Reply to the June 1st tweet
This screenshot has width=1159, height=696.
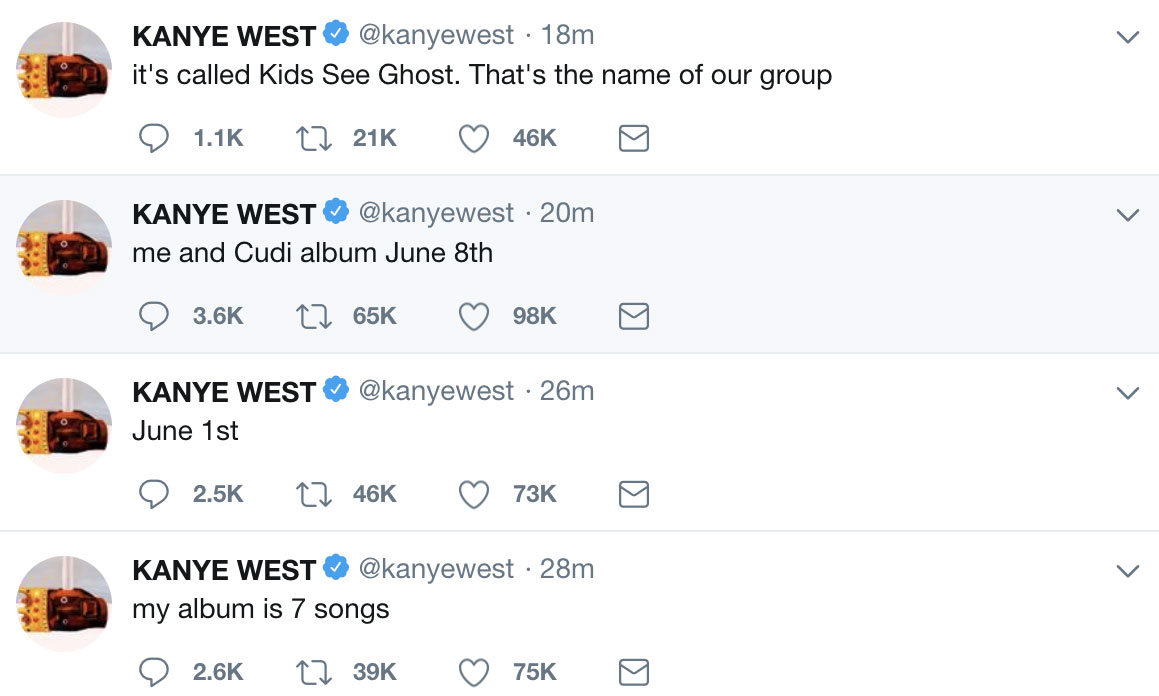(x=153, y=494)
